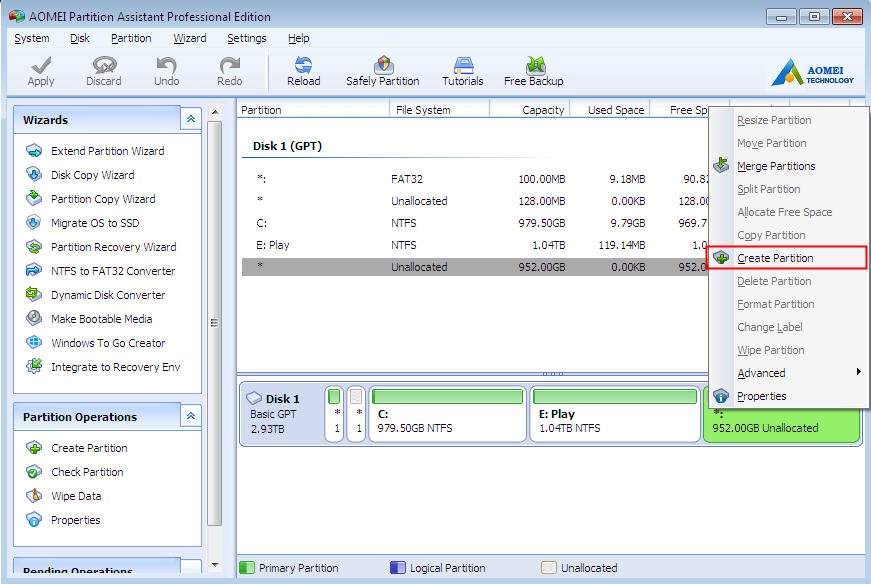Click the Redo arrow icon

click(x=229, y=65)
